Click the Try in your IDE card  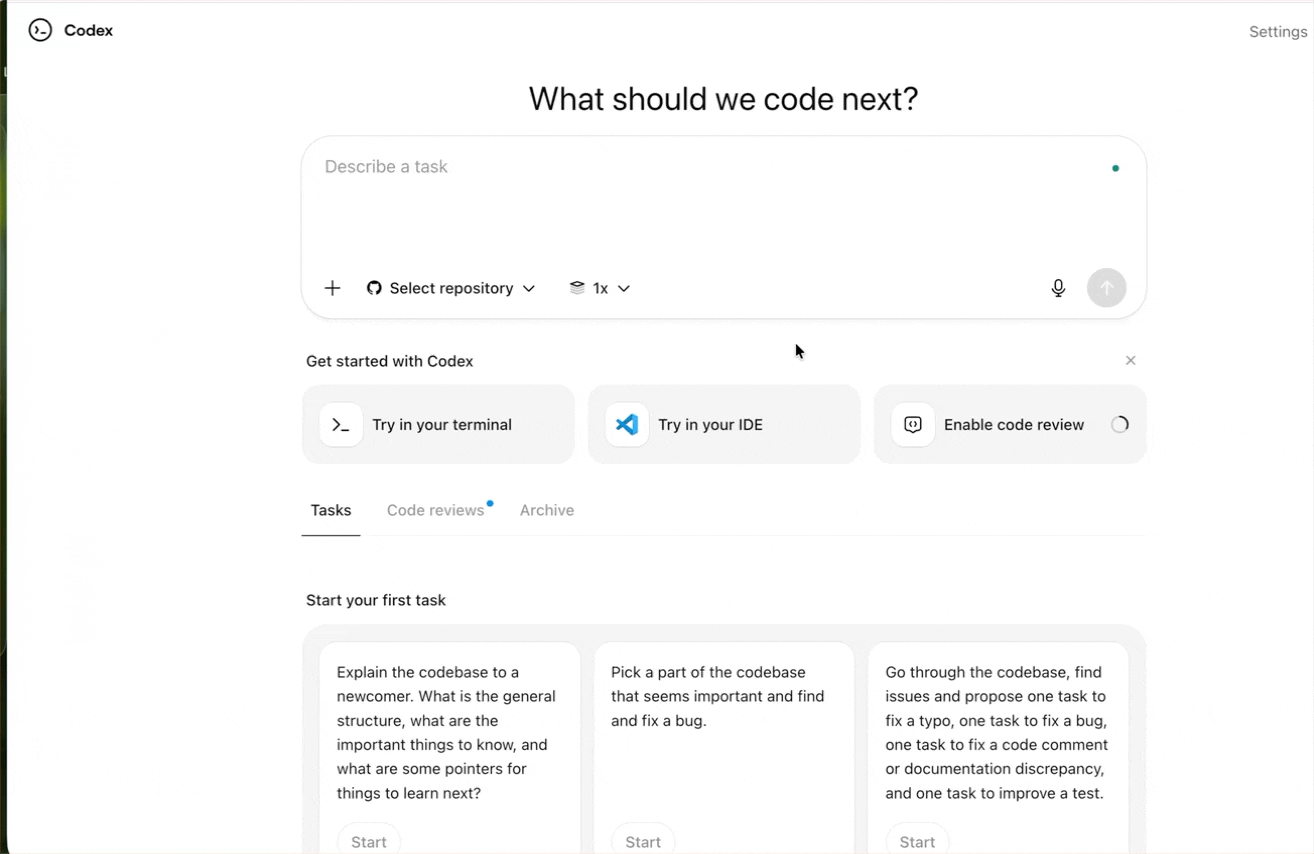pos(724,424)
